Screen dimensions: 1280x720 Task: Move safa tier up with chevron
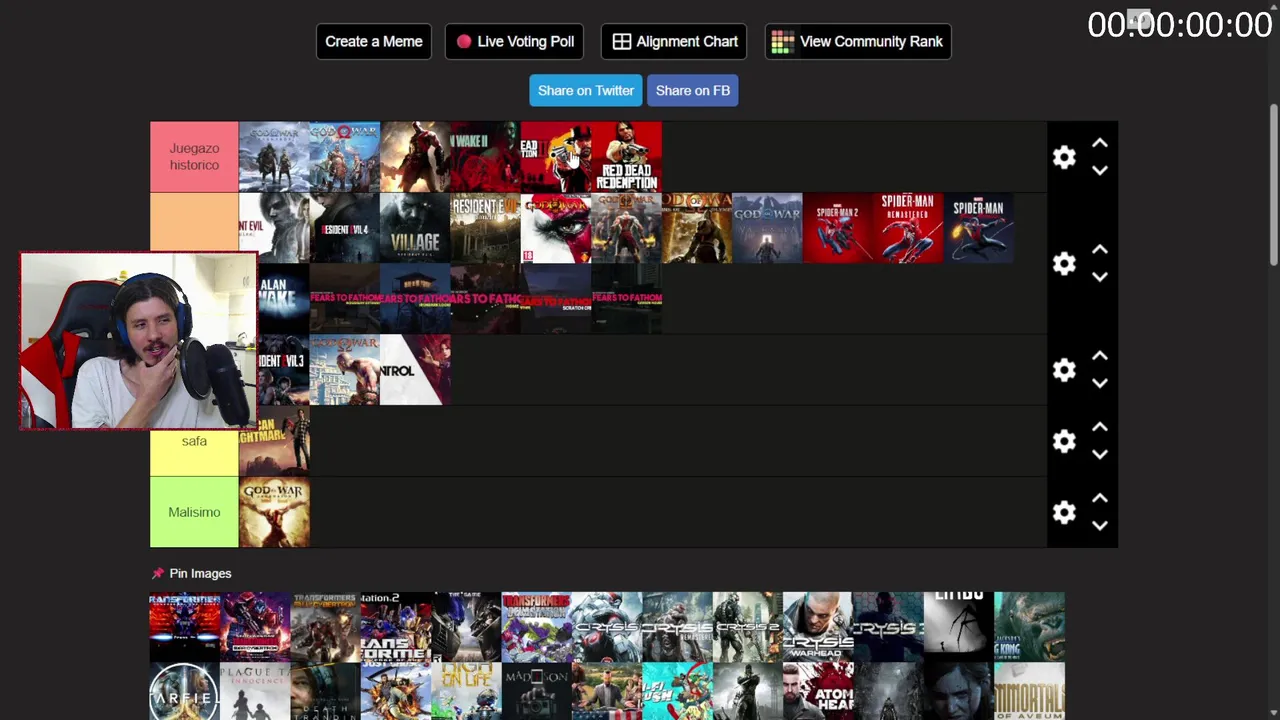click(1100, 427)
